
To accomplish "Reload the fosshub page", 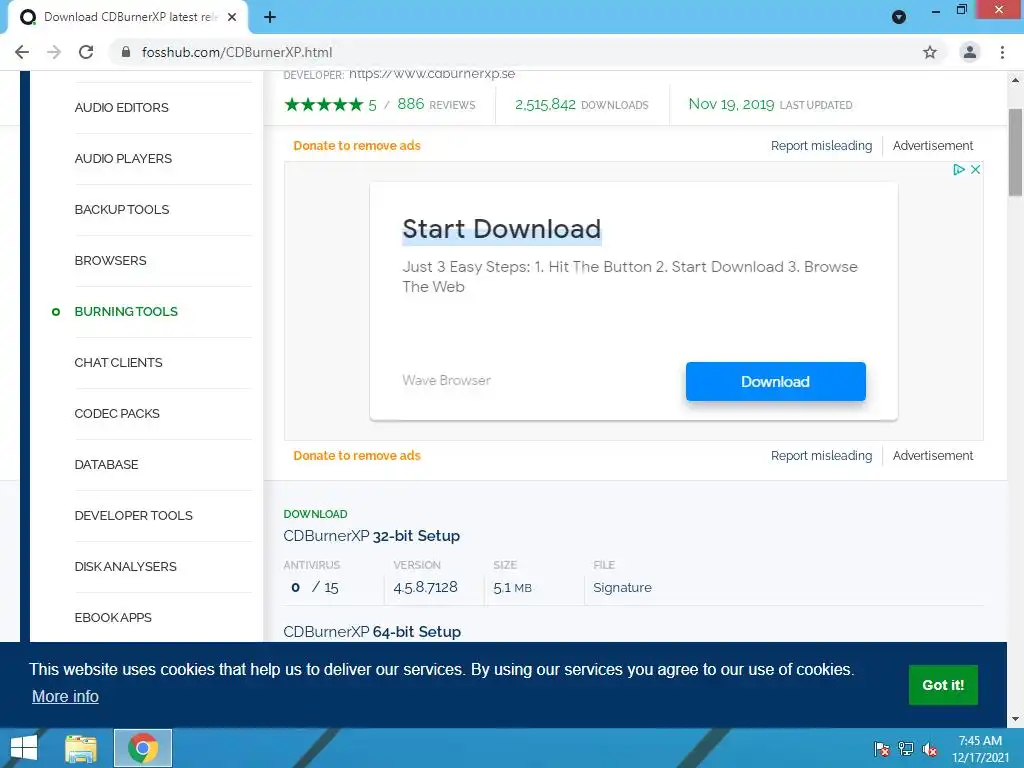I will pos(86,52).
